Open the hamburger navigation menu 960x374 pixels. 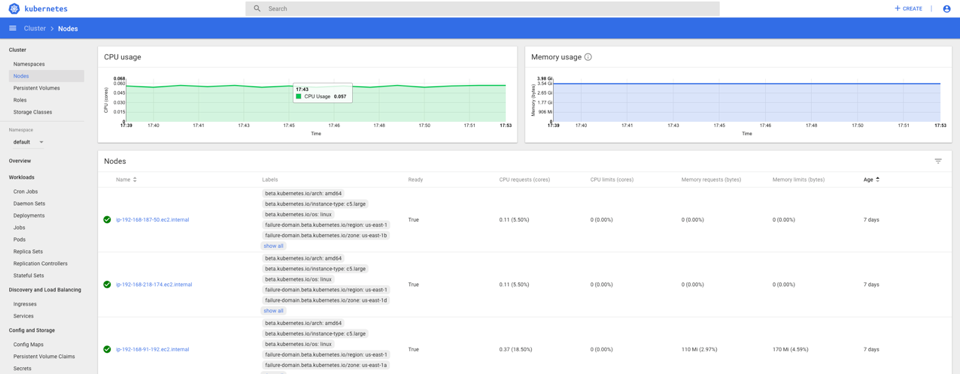[x=12, y=28]
